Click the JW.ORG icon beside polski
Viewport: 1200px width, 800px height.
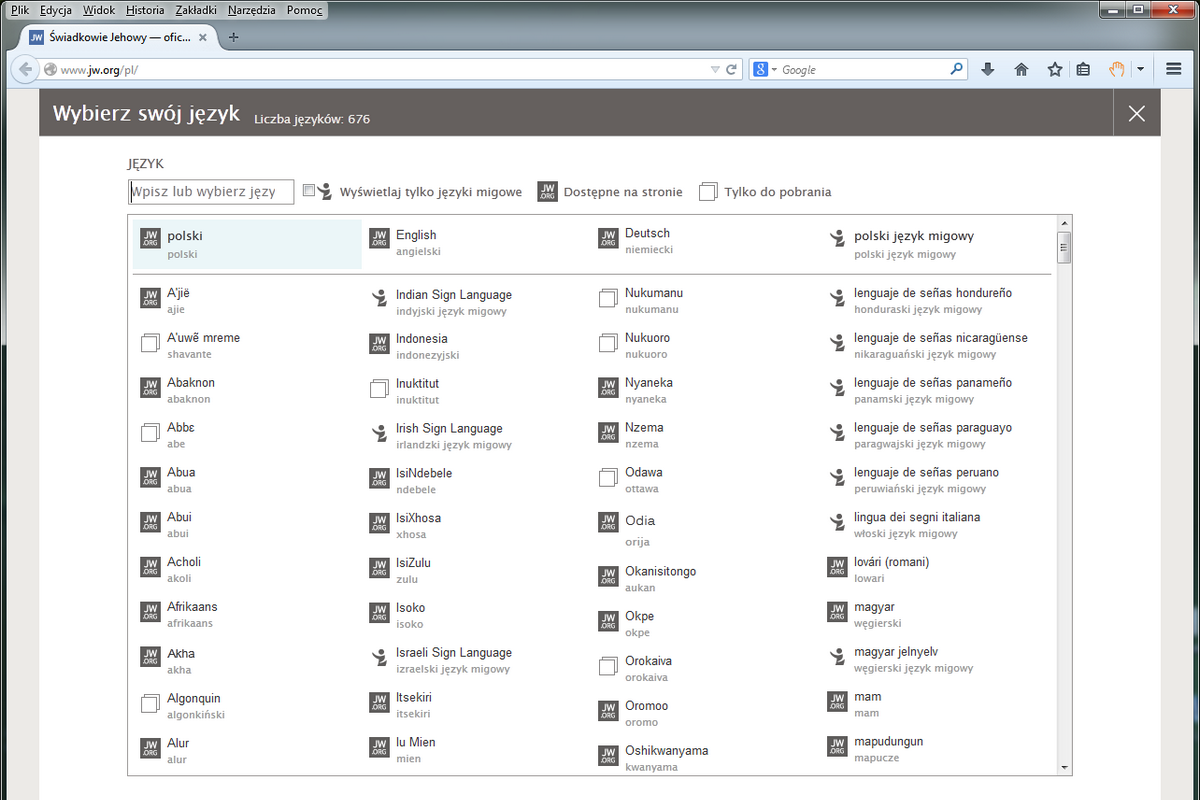point(150,239)
